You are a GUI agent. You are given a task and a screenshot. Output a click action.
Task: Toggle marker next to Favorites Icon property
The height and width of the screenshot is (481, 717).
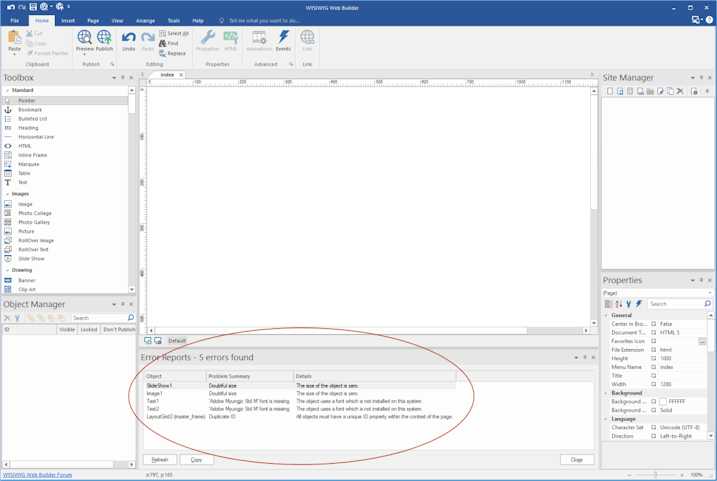coord(654,341)
